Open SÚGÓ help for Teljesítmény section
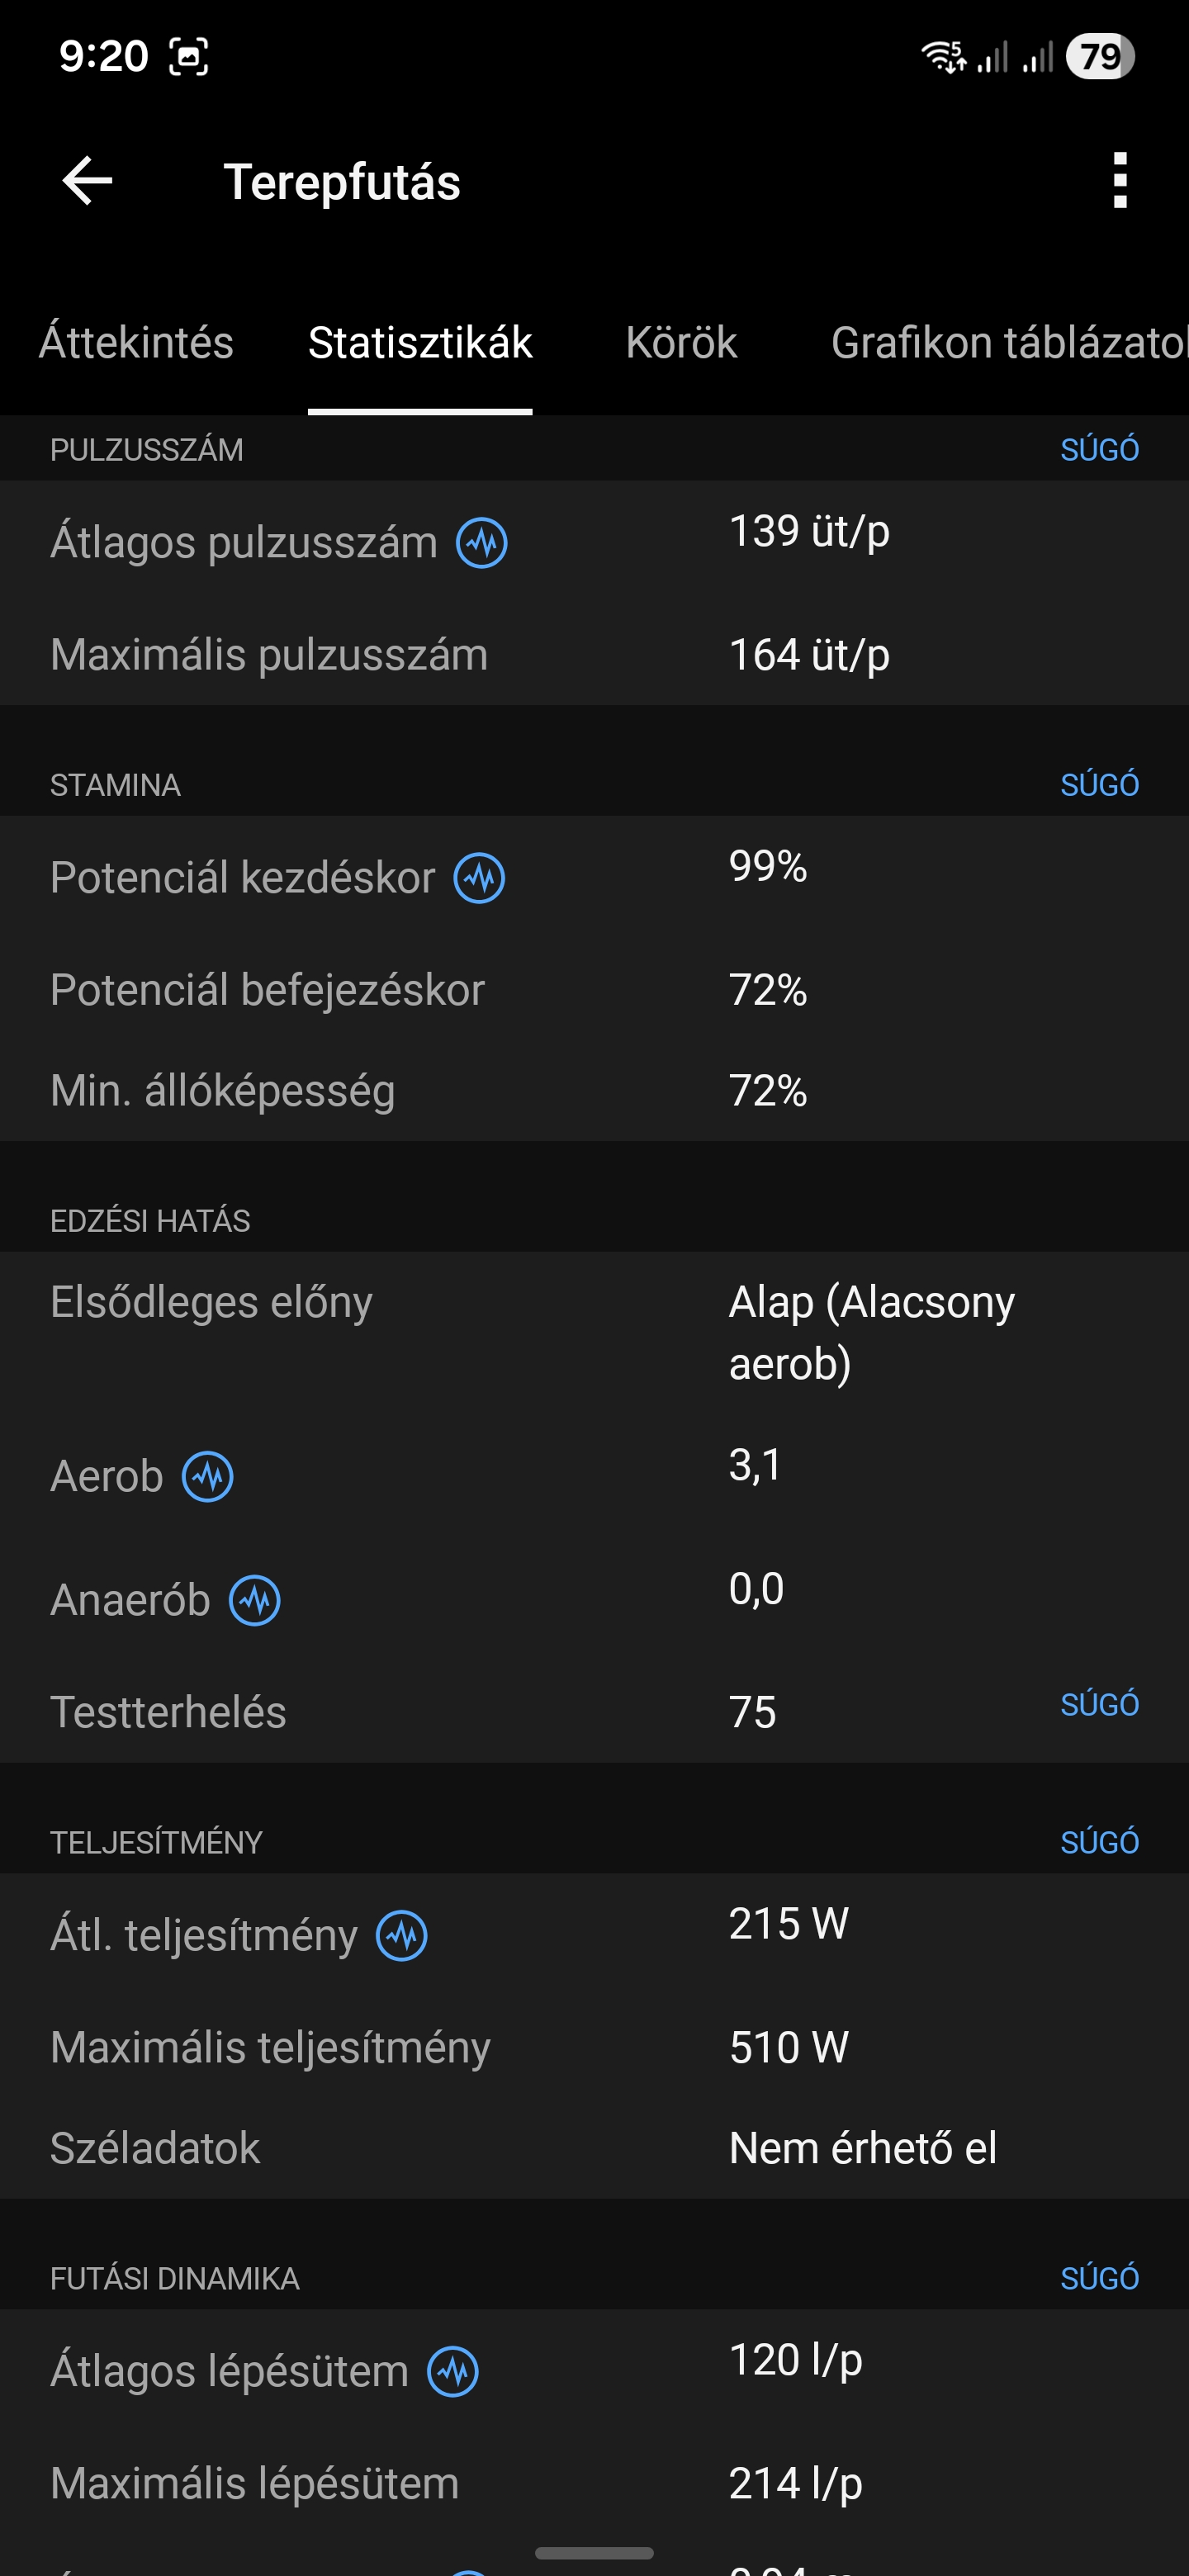The height and width of the screenshot is (2576, 1189). pyautogui.click(x=1099, y=1842)
